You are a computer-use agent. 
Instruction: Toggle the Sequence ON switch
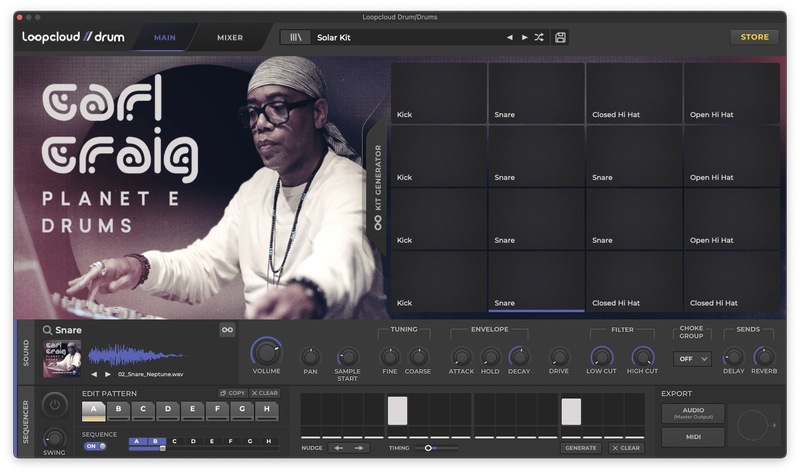pos(95,446)
